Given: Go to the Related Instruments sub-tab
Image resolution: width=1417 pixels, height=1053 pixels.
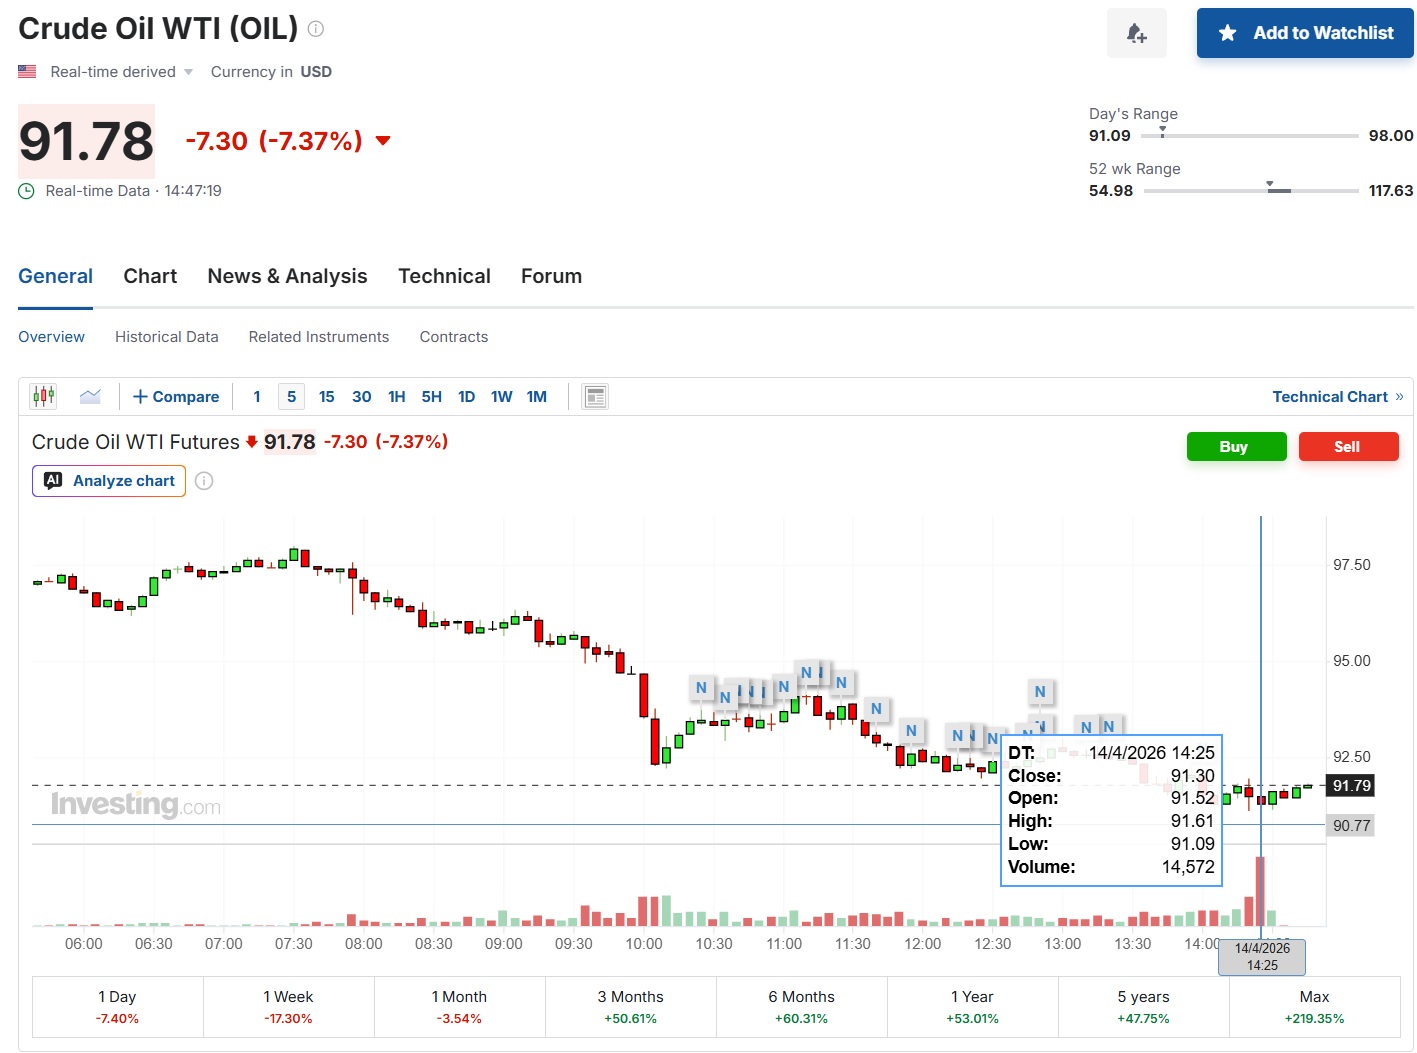Looking at the screenshot, I should [x=319, y=337].
